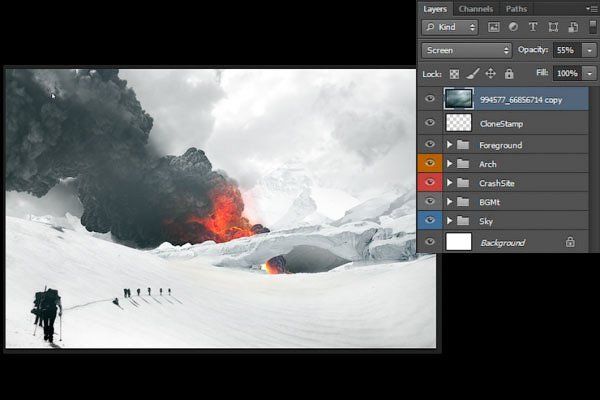This screenshot has width=600, height=400.
Task: Expand the CrashSite layer group
Action: click(450, 183)
